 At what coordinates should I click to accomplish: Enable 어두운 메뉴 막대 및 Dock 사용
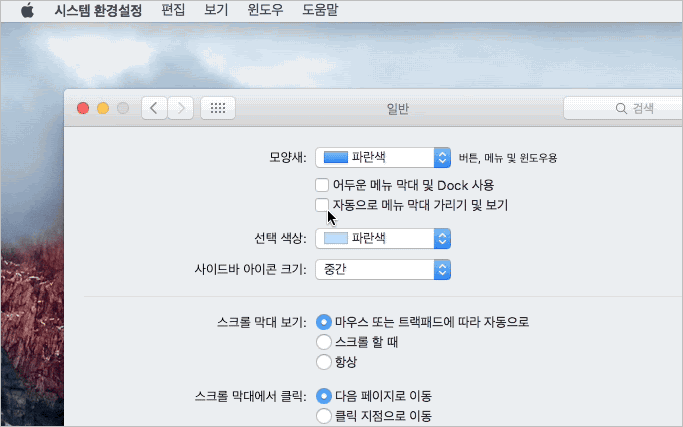point(322,185)
